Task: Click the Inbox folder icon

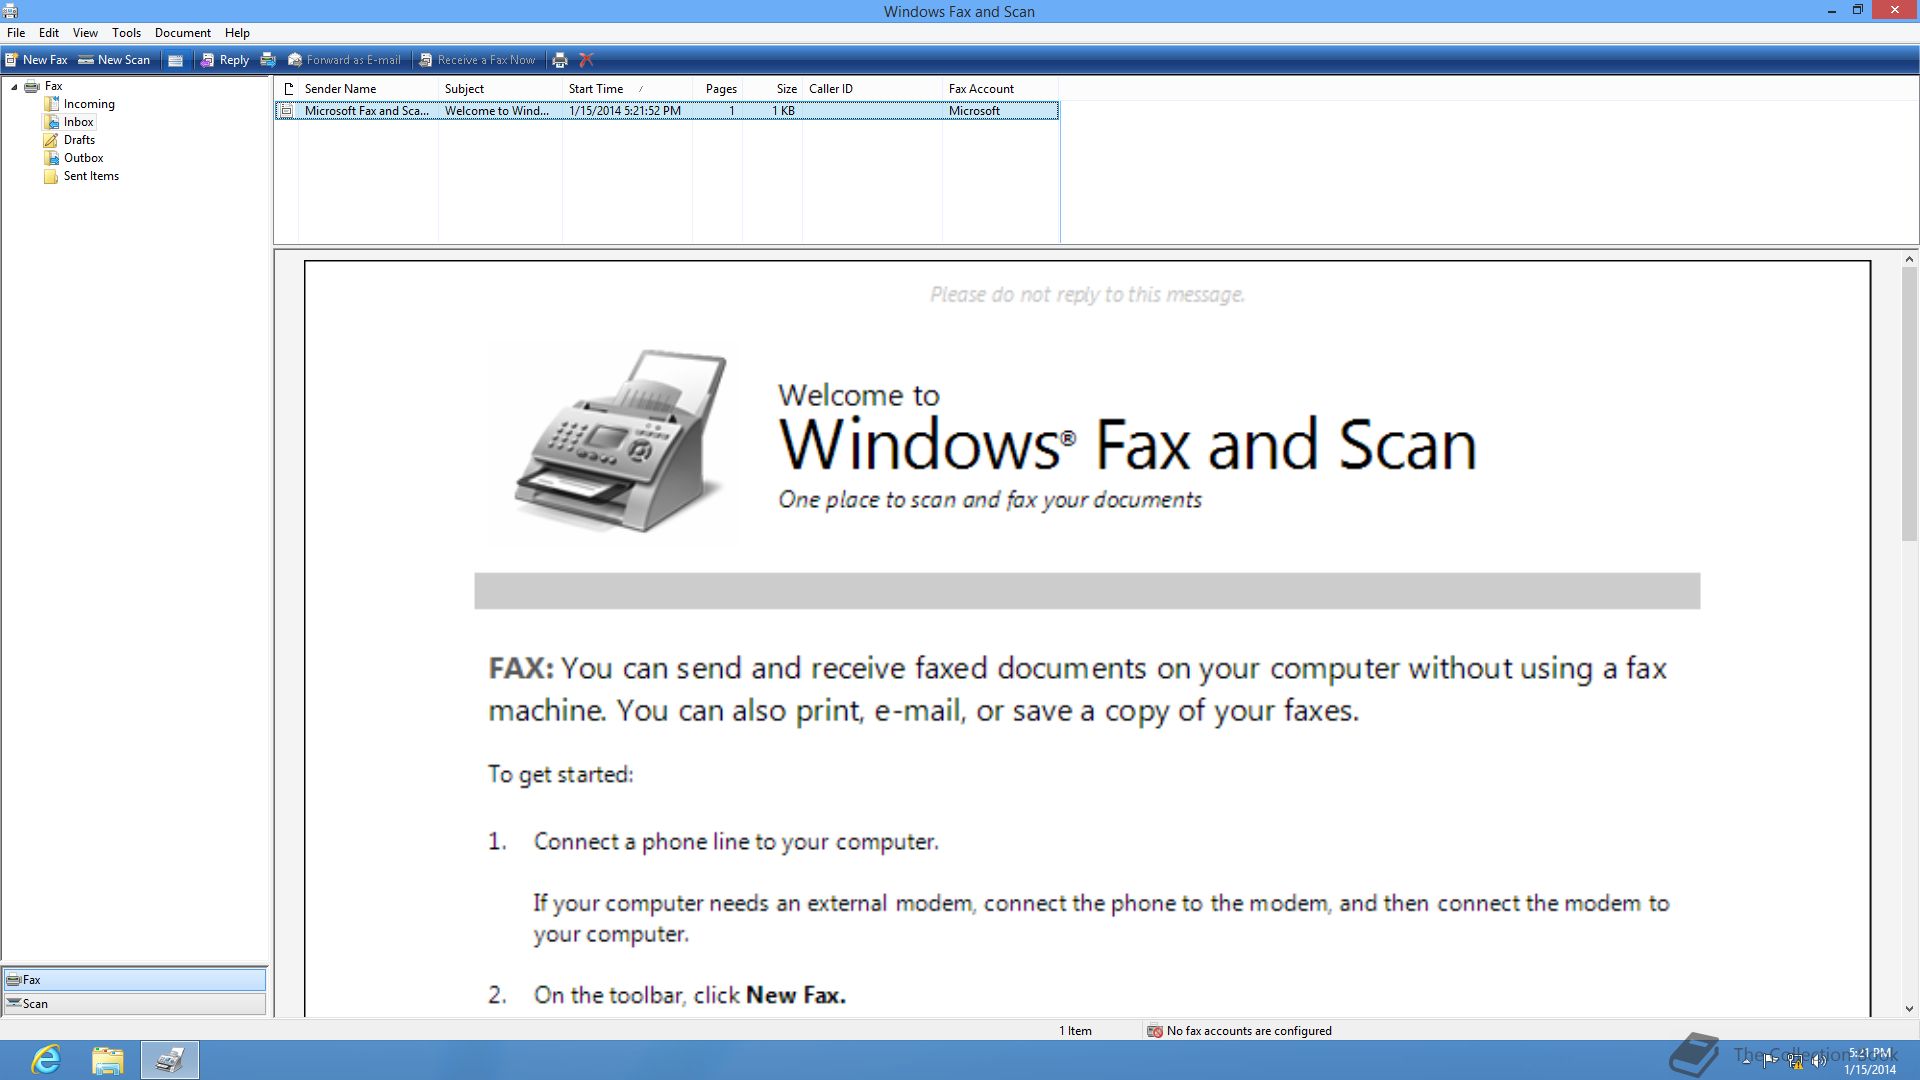Action: pos(51,122)
